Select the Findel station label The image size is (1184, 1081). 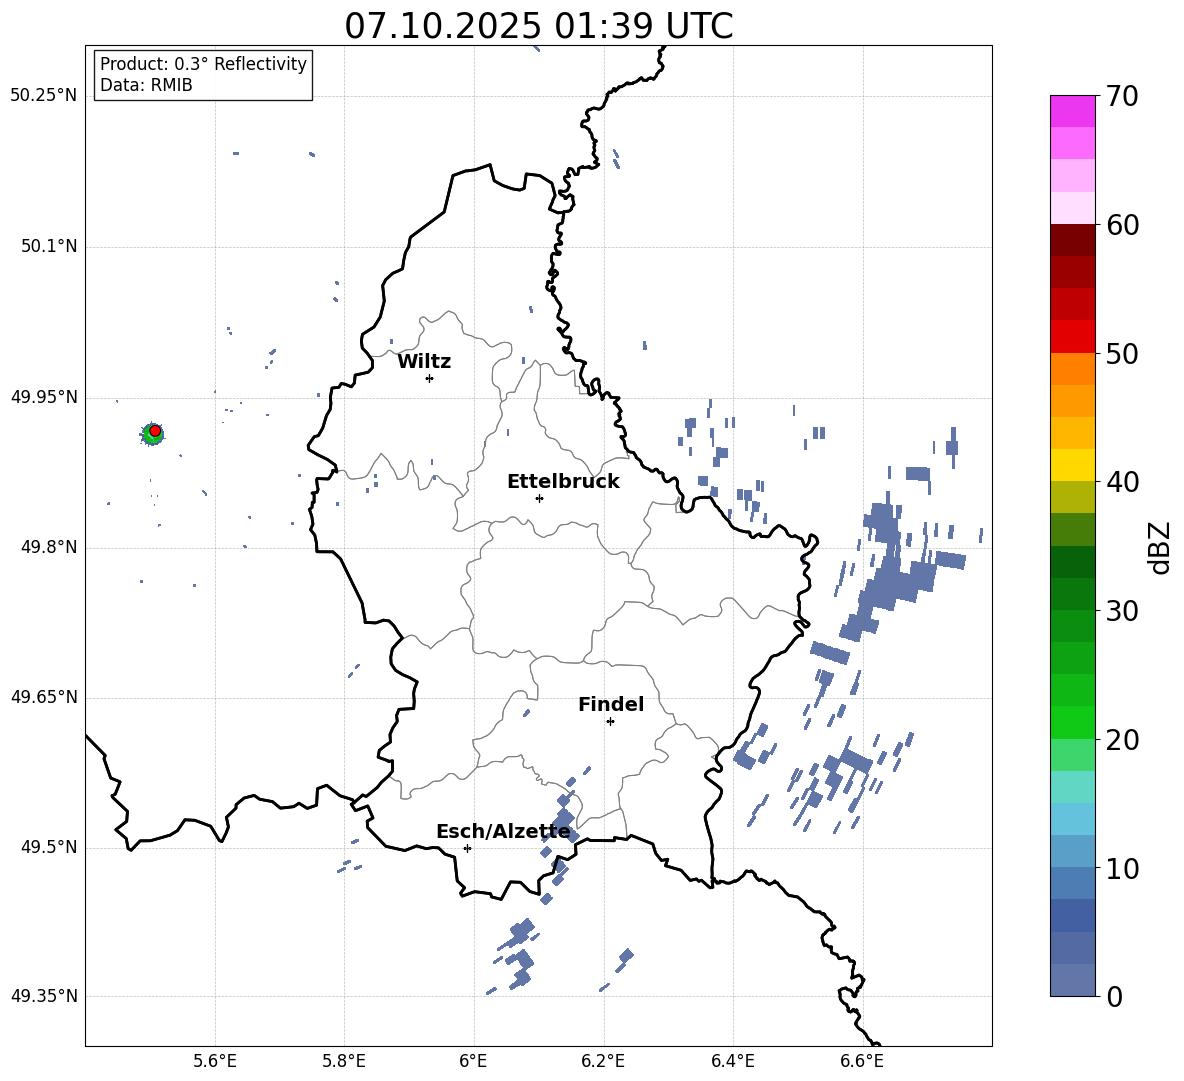(611, 704)
